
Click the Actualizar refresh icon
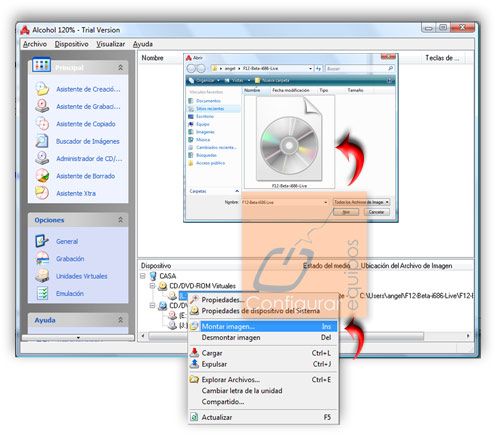click(194, 417)
